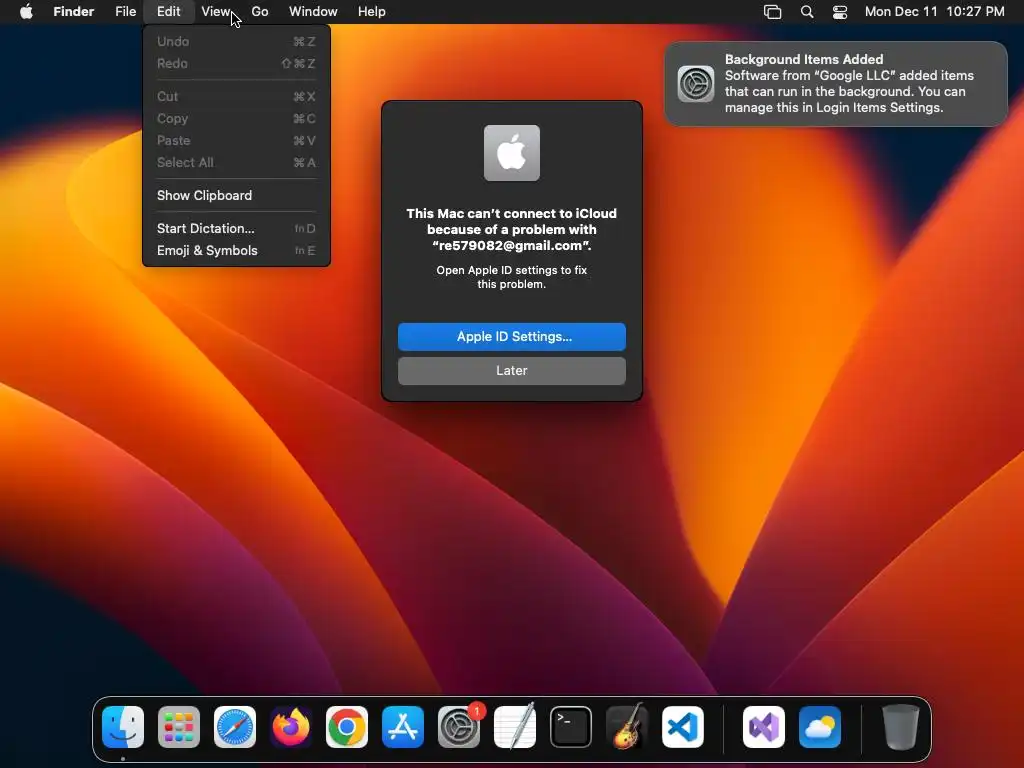1024x768 pixels.
Task: Close the open Edit menu
Action: (168, 12)
